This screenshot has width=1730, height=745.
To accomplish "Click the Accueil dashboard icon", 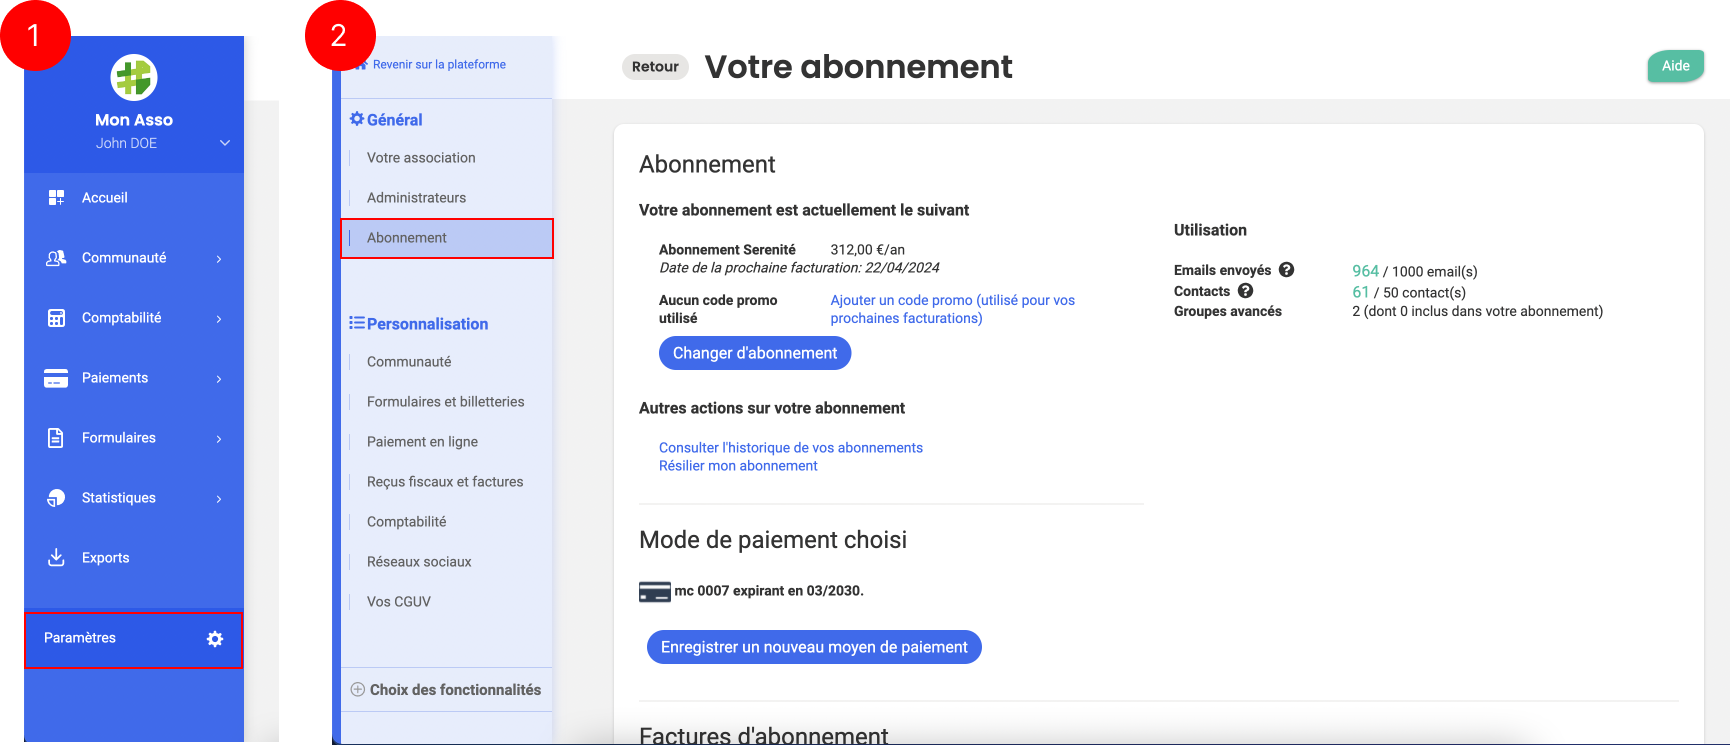I will tap(56, 198).
